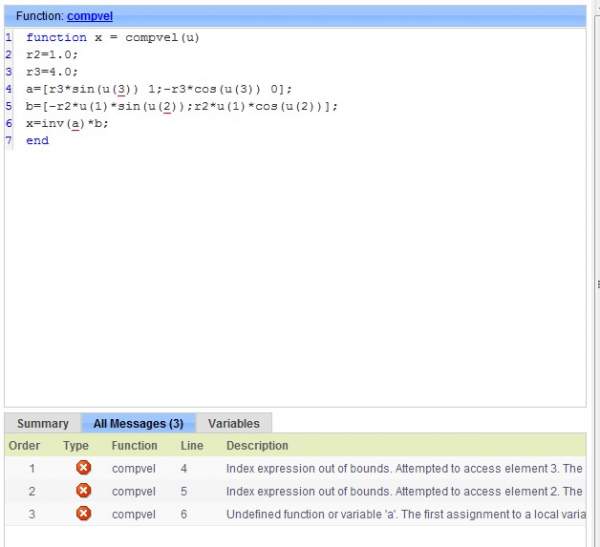Select the "Undefined function or variable 'a'" message
Screen dimensions: 600x547
point(406,514)
